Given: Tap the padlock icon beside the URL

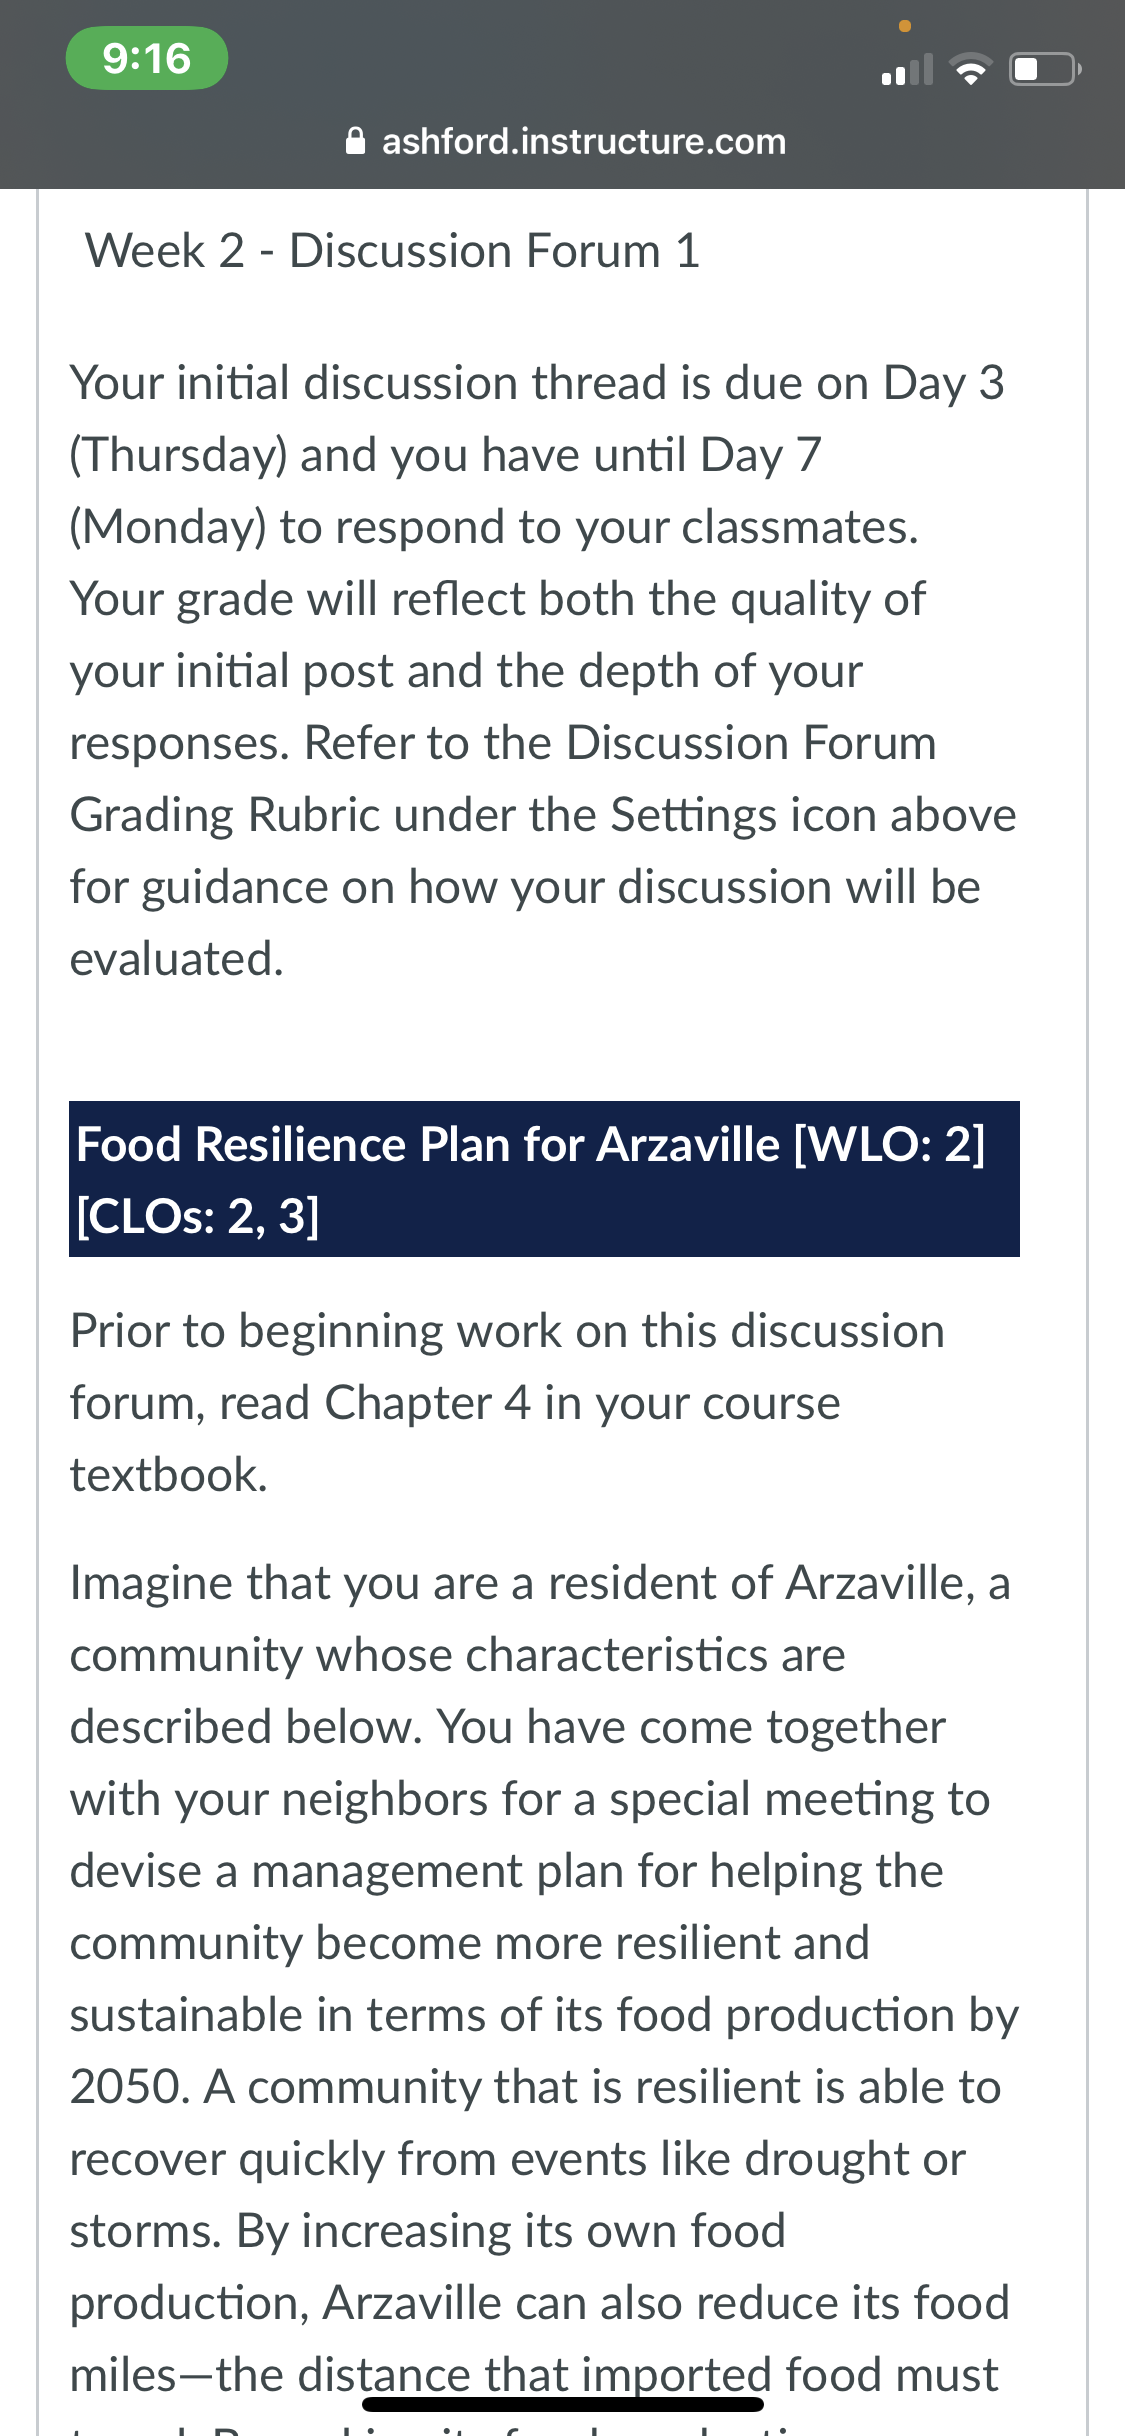Looking at the screenshot, I should [x=355, y=141].
